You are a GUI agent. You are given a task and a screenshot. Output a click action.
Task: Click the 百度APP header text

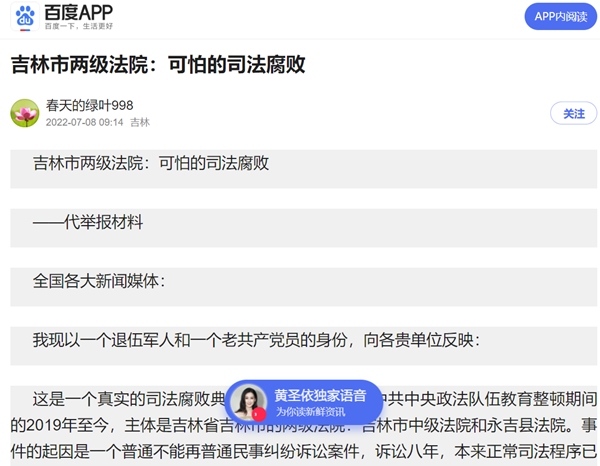coord(76,12)
